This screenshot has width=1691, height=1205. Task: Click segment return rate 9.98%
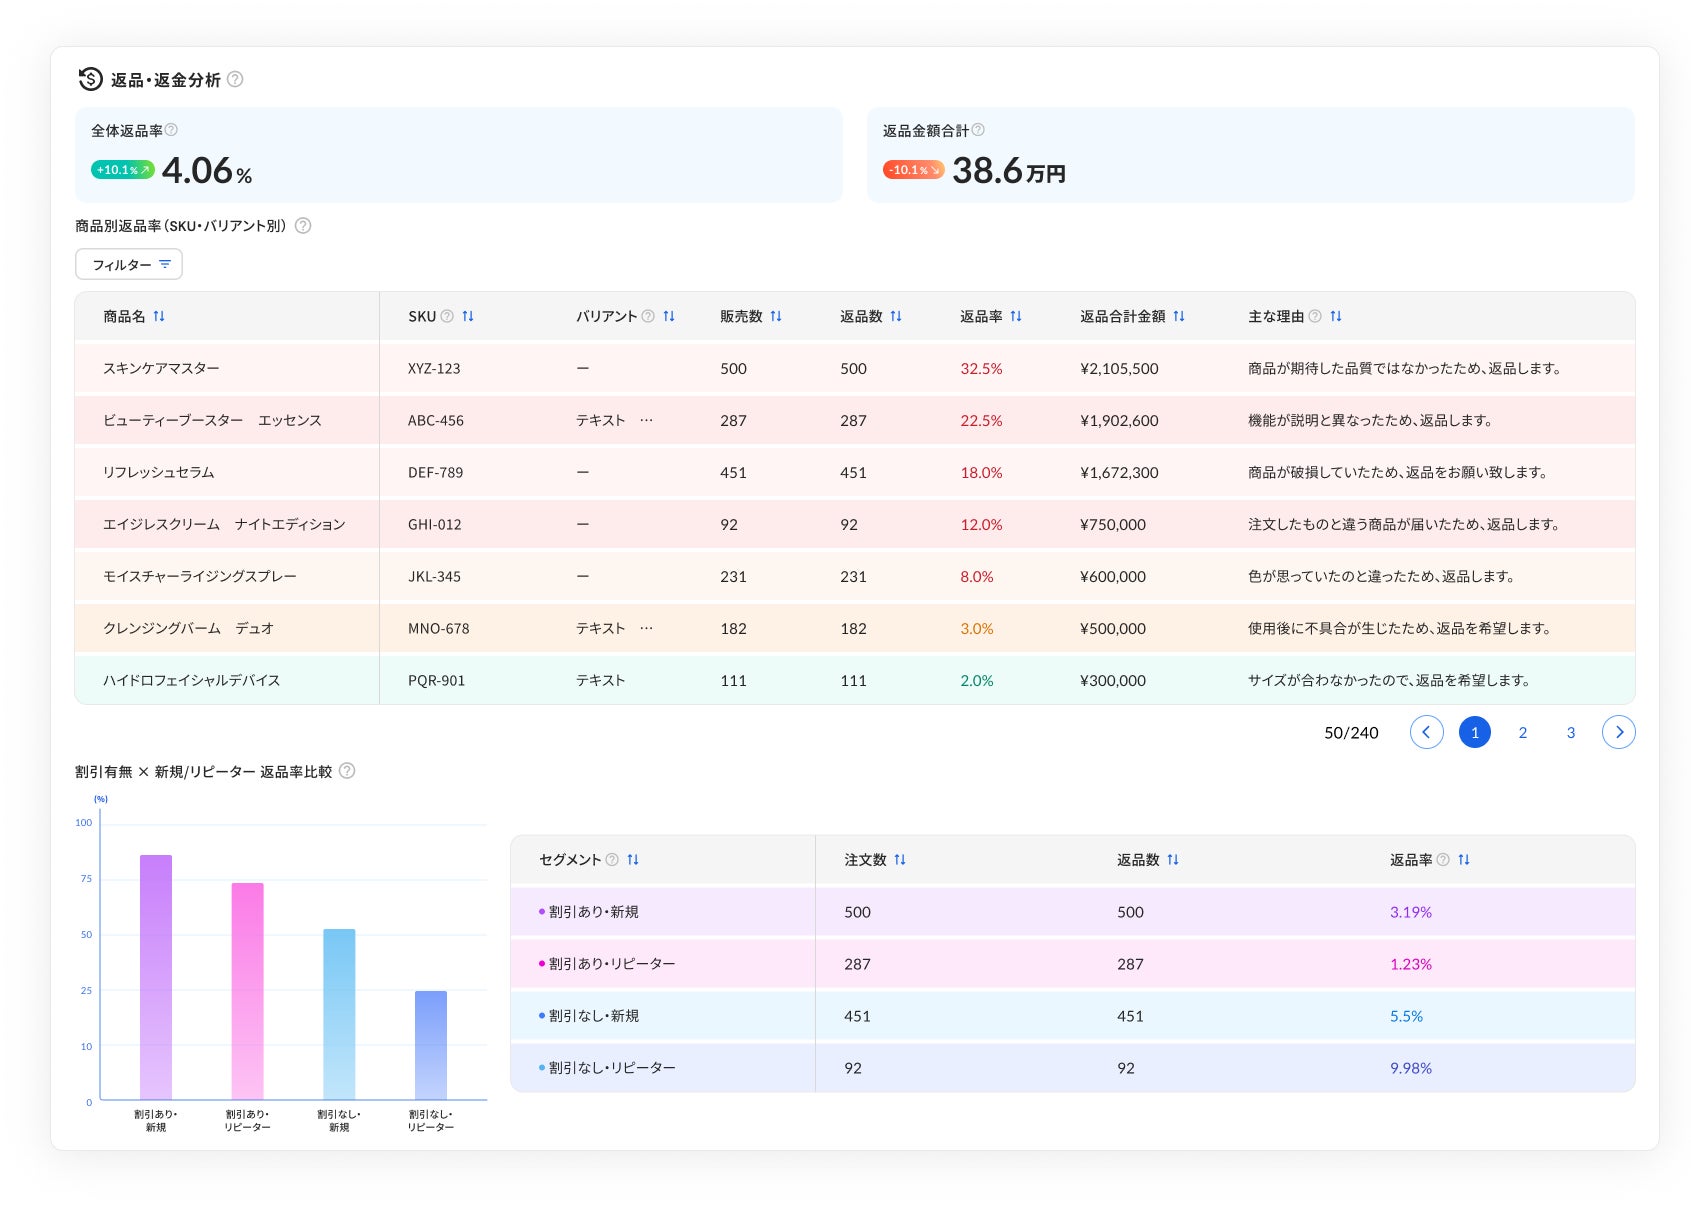click(x=1411, y=1068)
